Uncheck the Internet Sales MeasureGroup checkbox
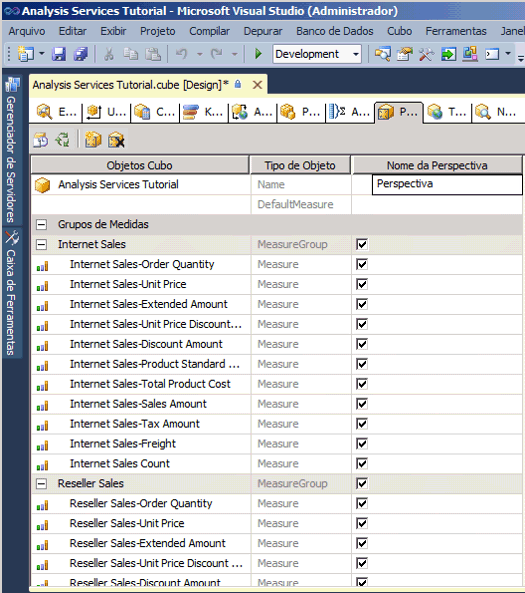The height and width of the screenshot is (593, 525). [362, 244]
